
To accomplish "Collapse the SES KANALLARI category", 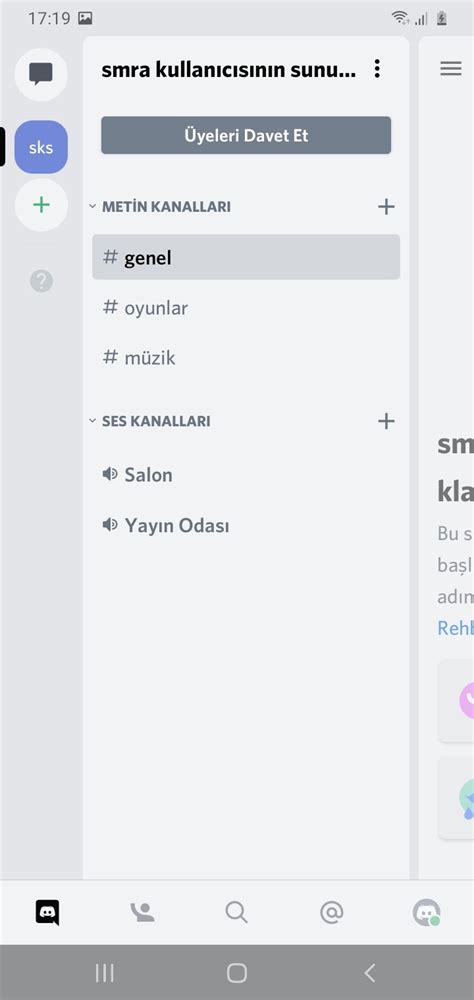I will pyautogui.click(x=149, y=421).
